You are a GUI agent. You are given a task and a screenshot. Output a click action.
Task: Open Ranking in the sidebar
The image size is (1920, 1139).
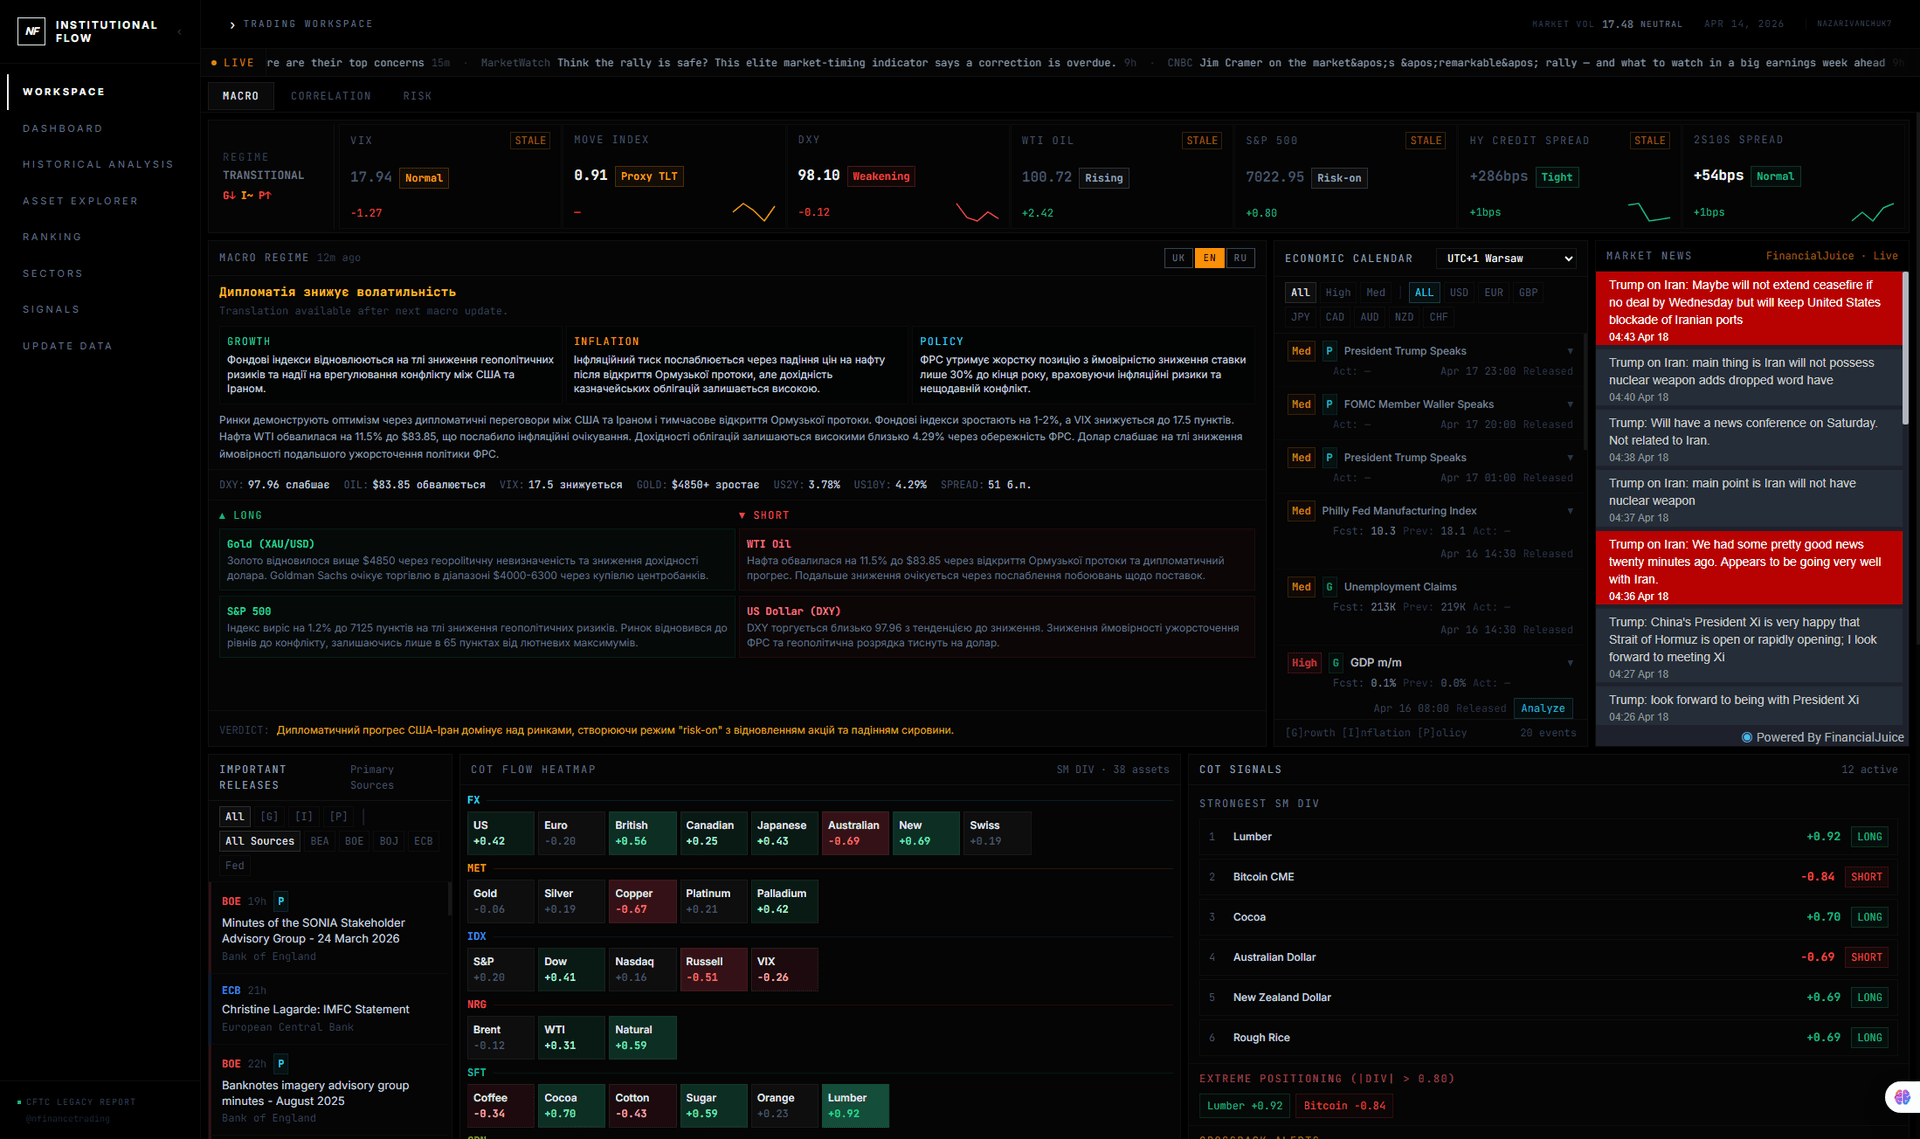(52, 237)
